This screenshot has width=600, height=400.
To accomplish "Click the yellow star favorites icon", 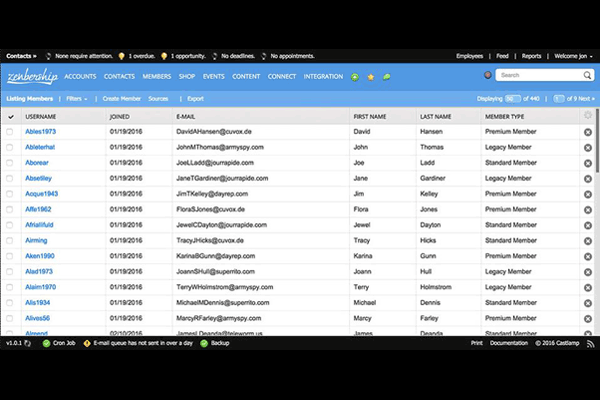I will tap(371, 77).
